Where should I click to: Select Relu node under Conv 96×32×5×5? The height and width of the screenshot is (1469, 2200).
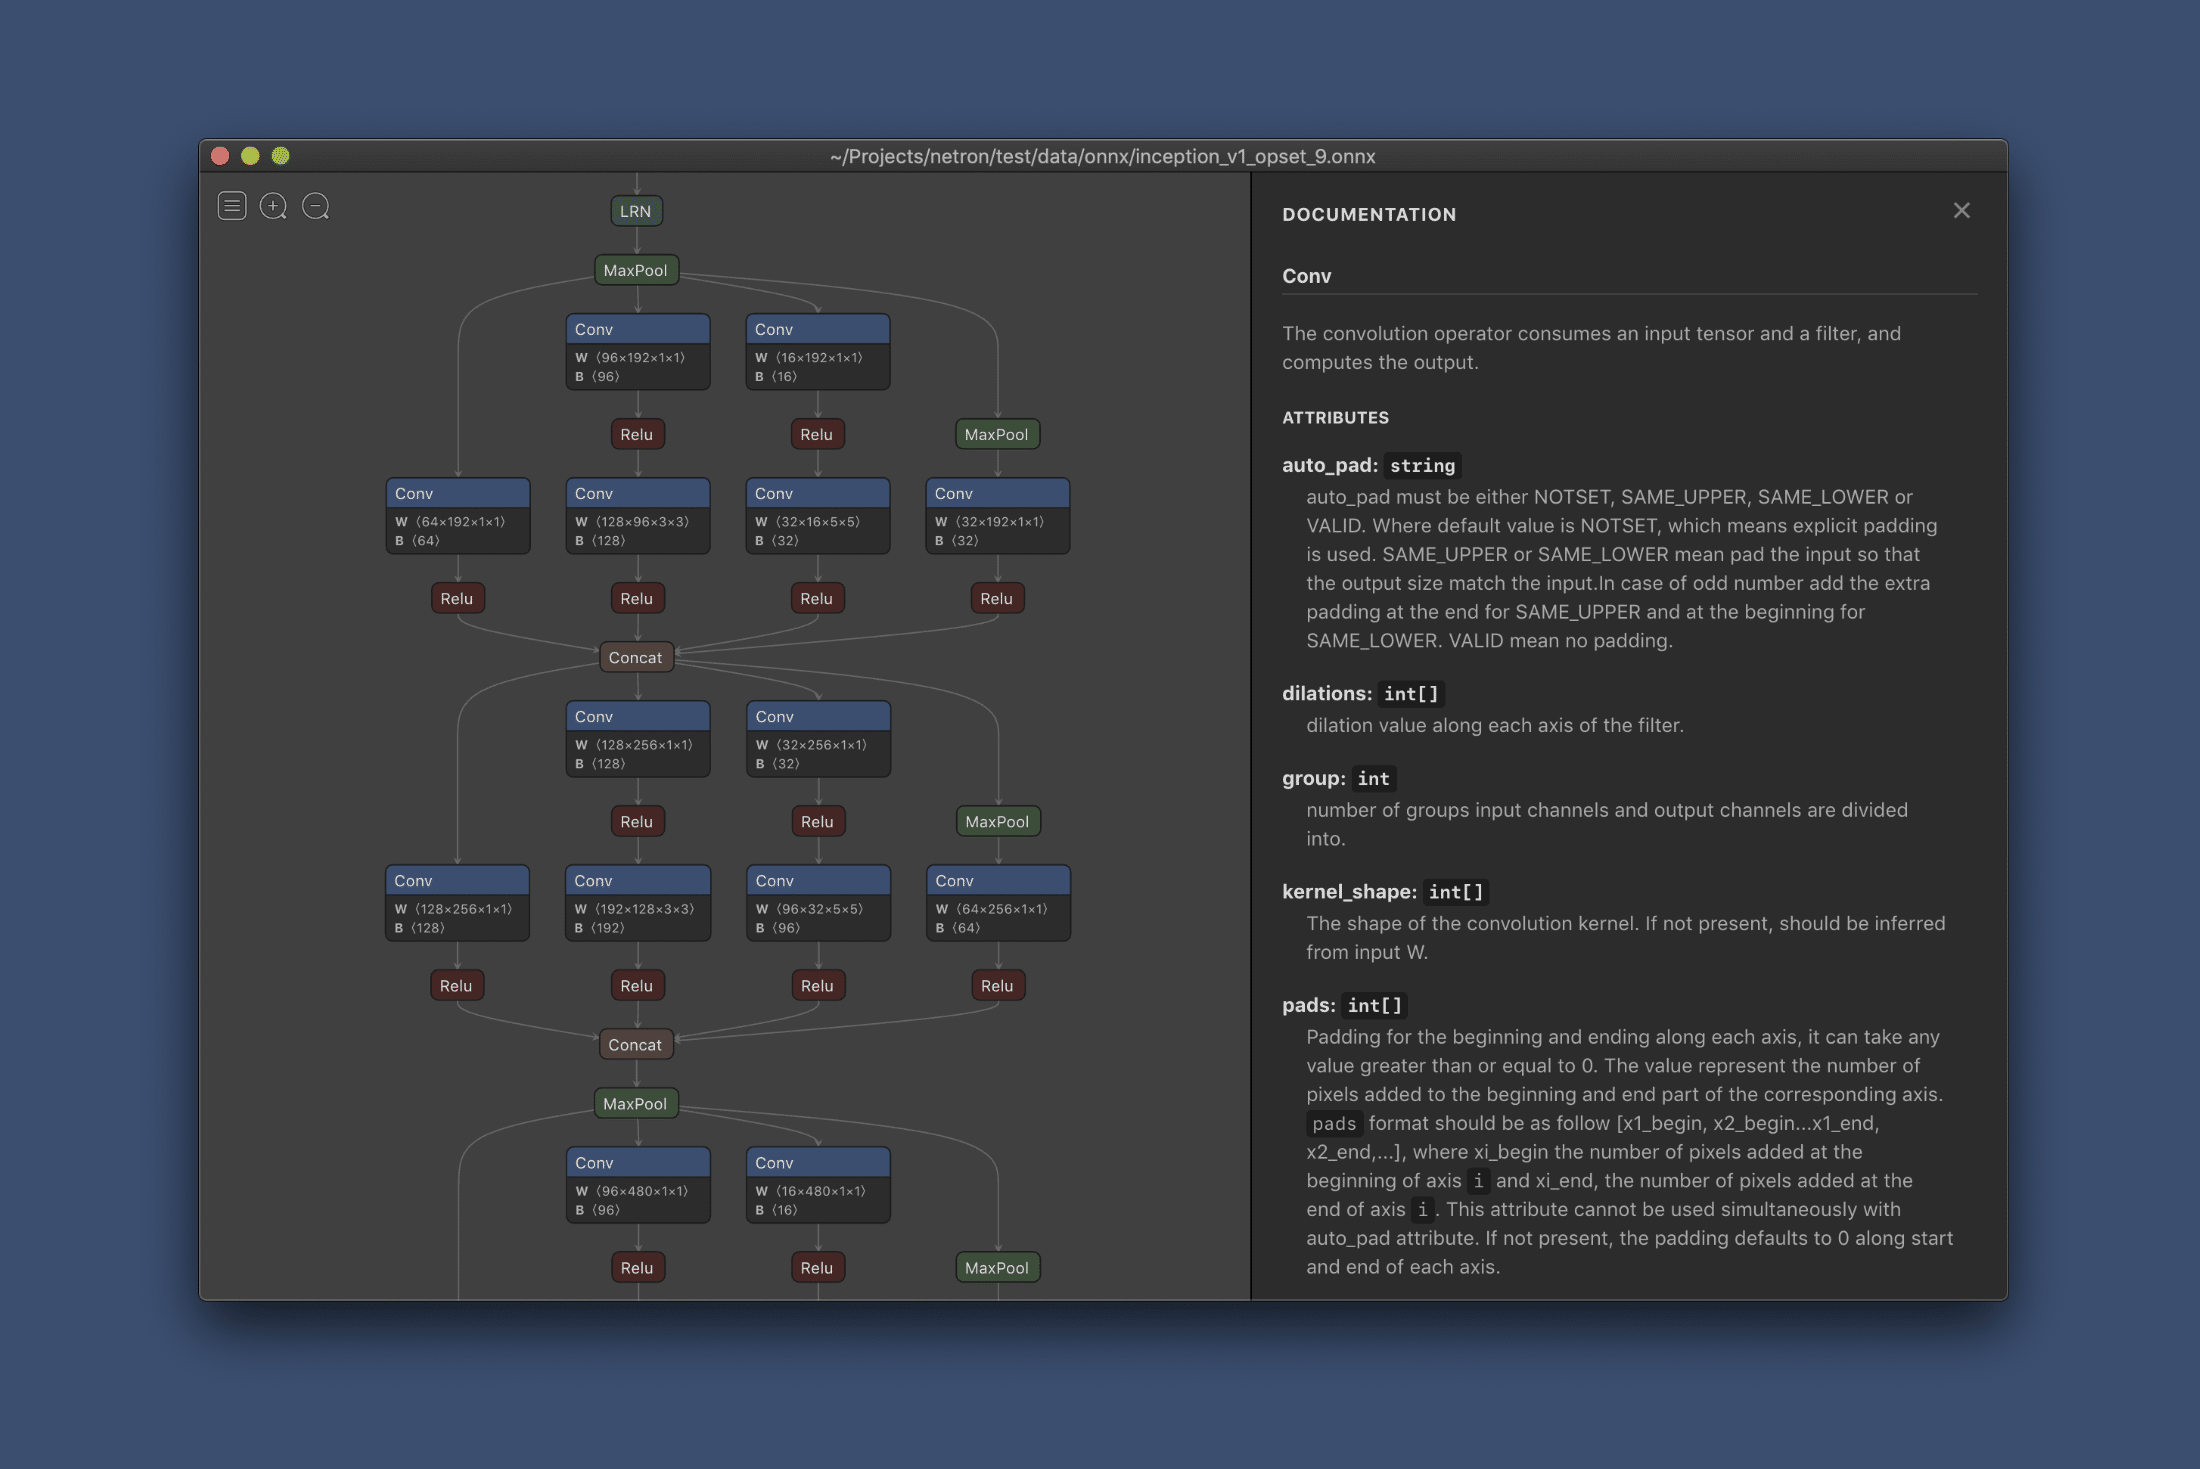tap(817, 985)
